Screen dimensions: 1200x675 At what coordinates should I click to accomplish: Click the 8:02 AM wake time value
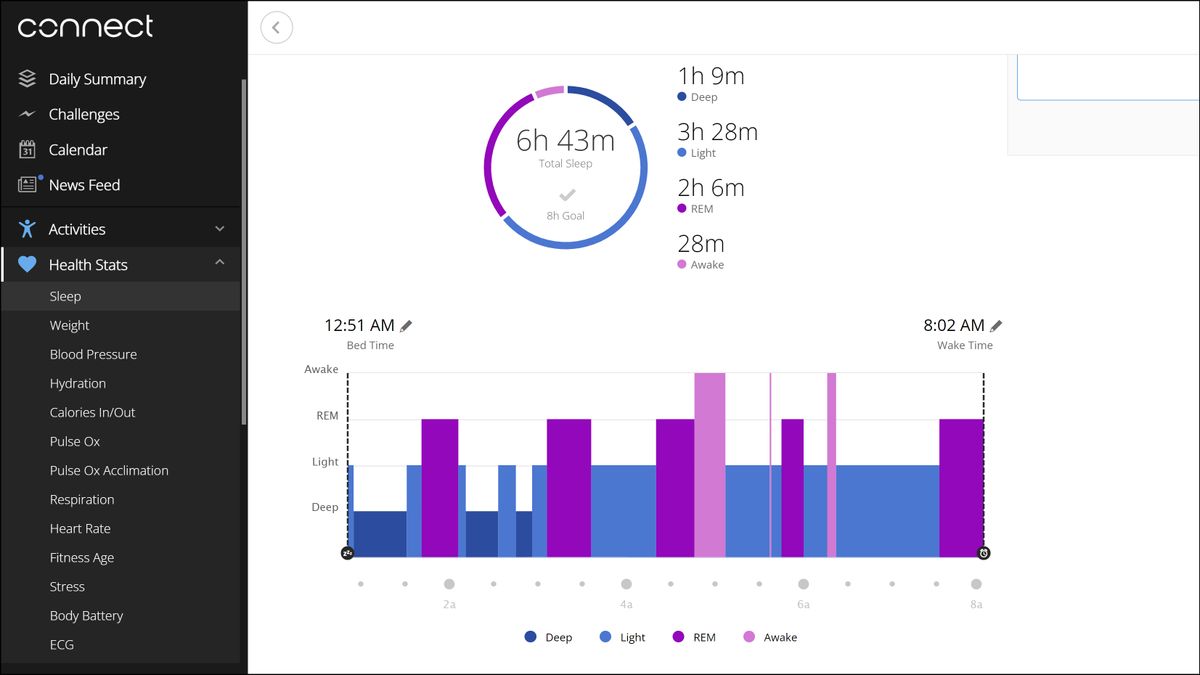point(954,325)
